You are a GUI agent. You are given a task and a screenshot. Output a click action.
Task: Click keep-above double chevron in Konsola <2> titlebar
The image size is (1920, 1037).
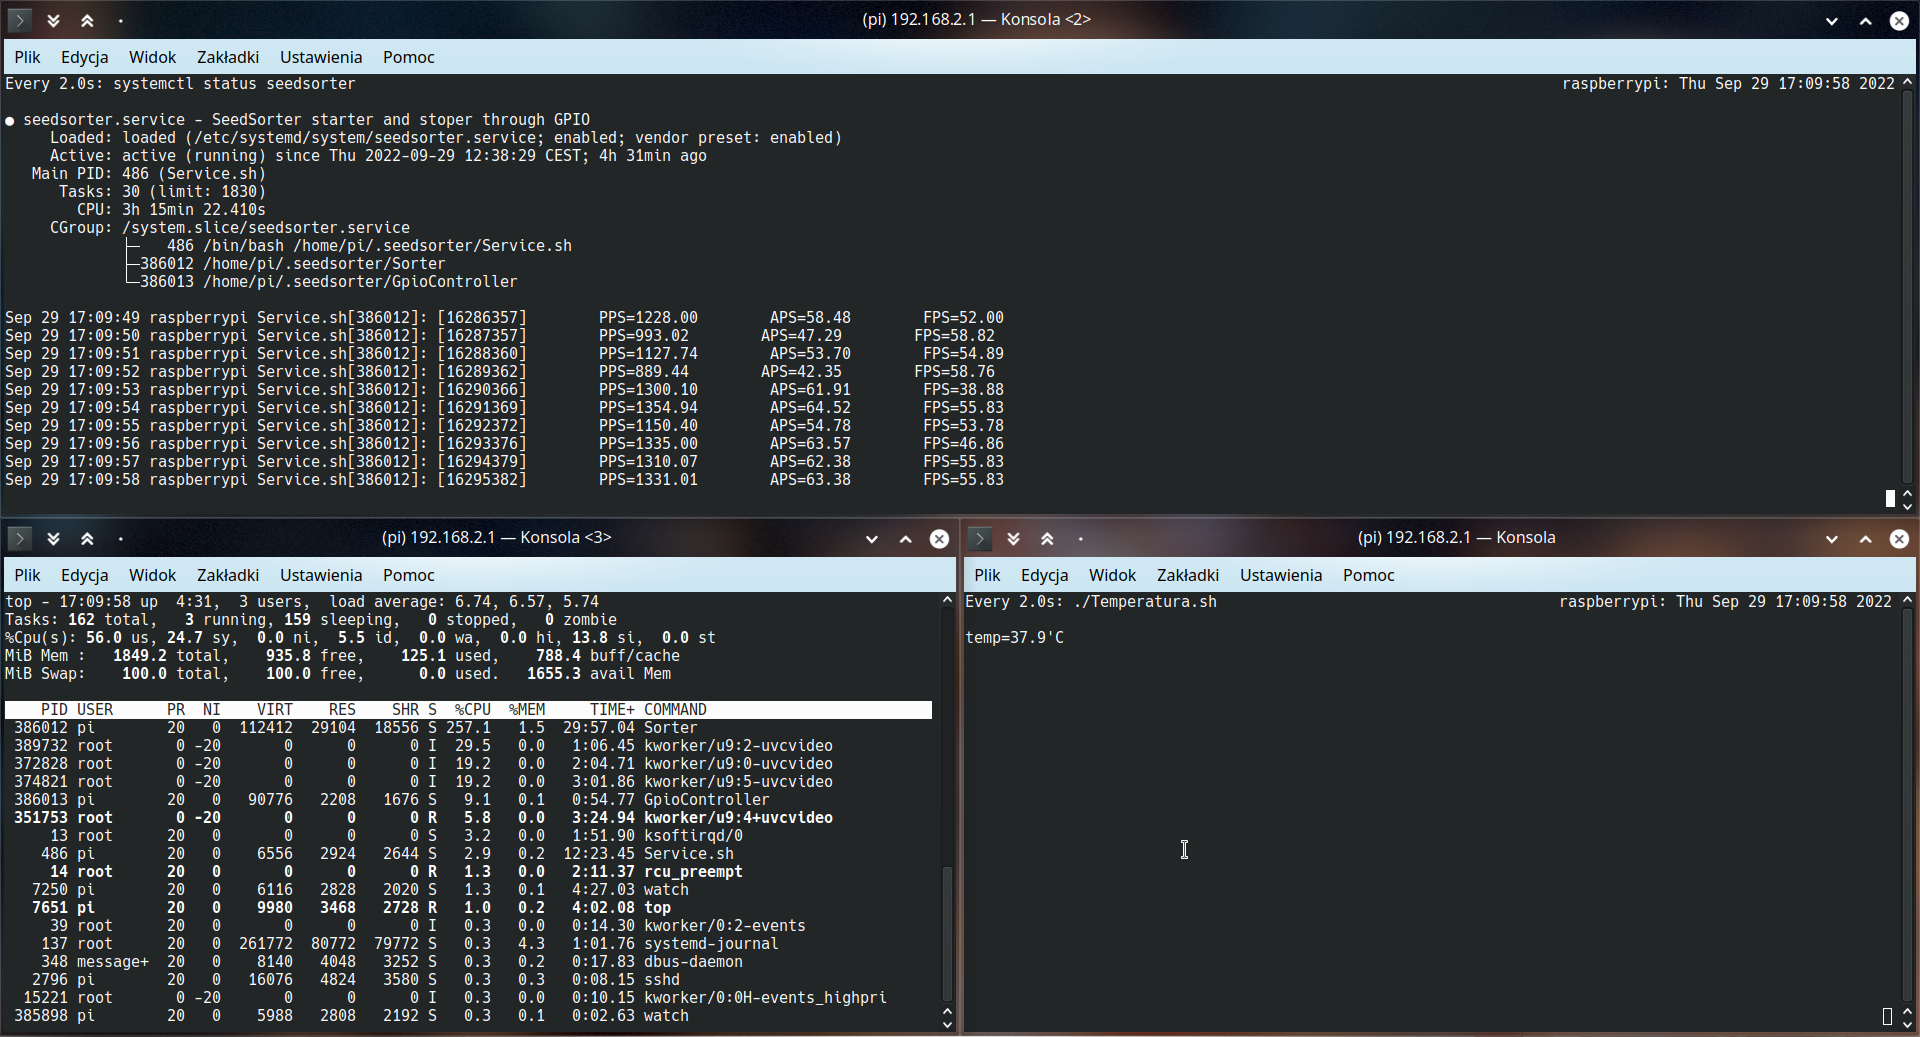coord(87,20)
